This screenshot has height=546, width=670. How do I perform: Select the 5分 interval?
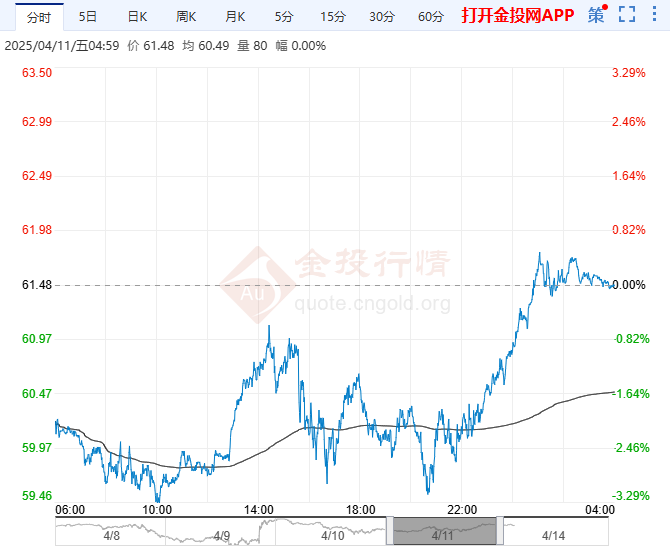click(284, 16)
